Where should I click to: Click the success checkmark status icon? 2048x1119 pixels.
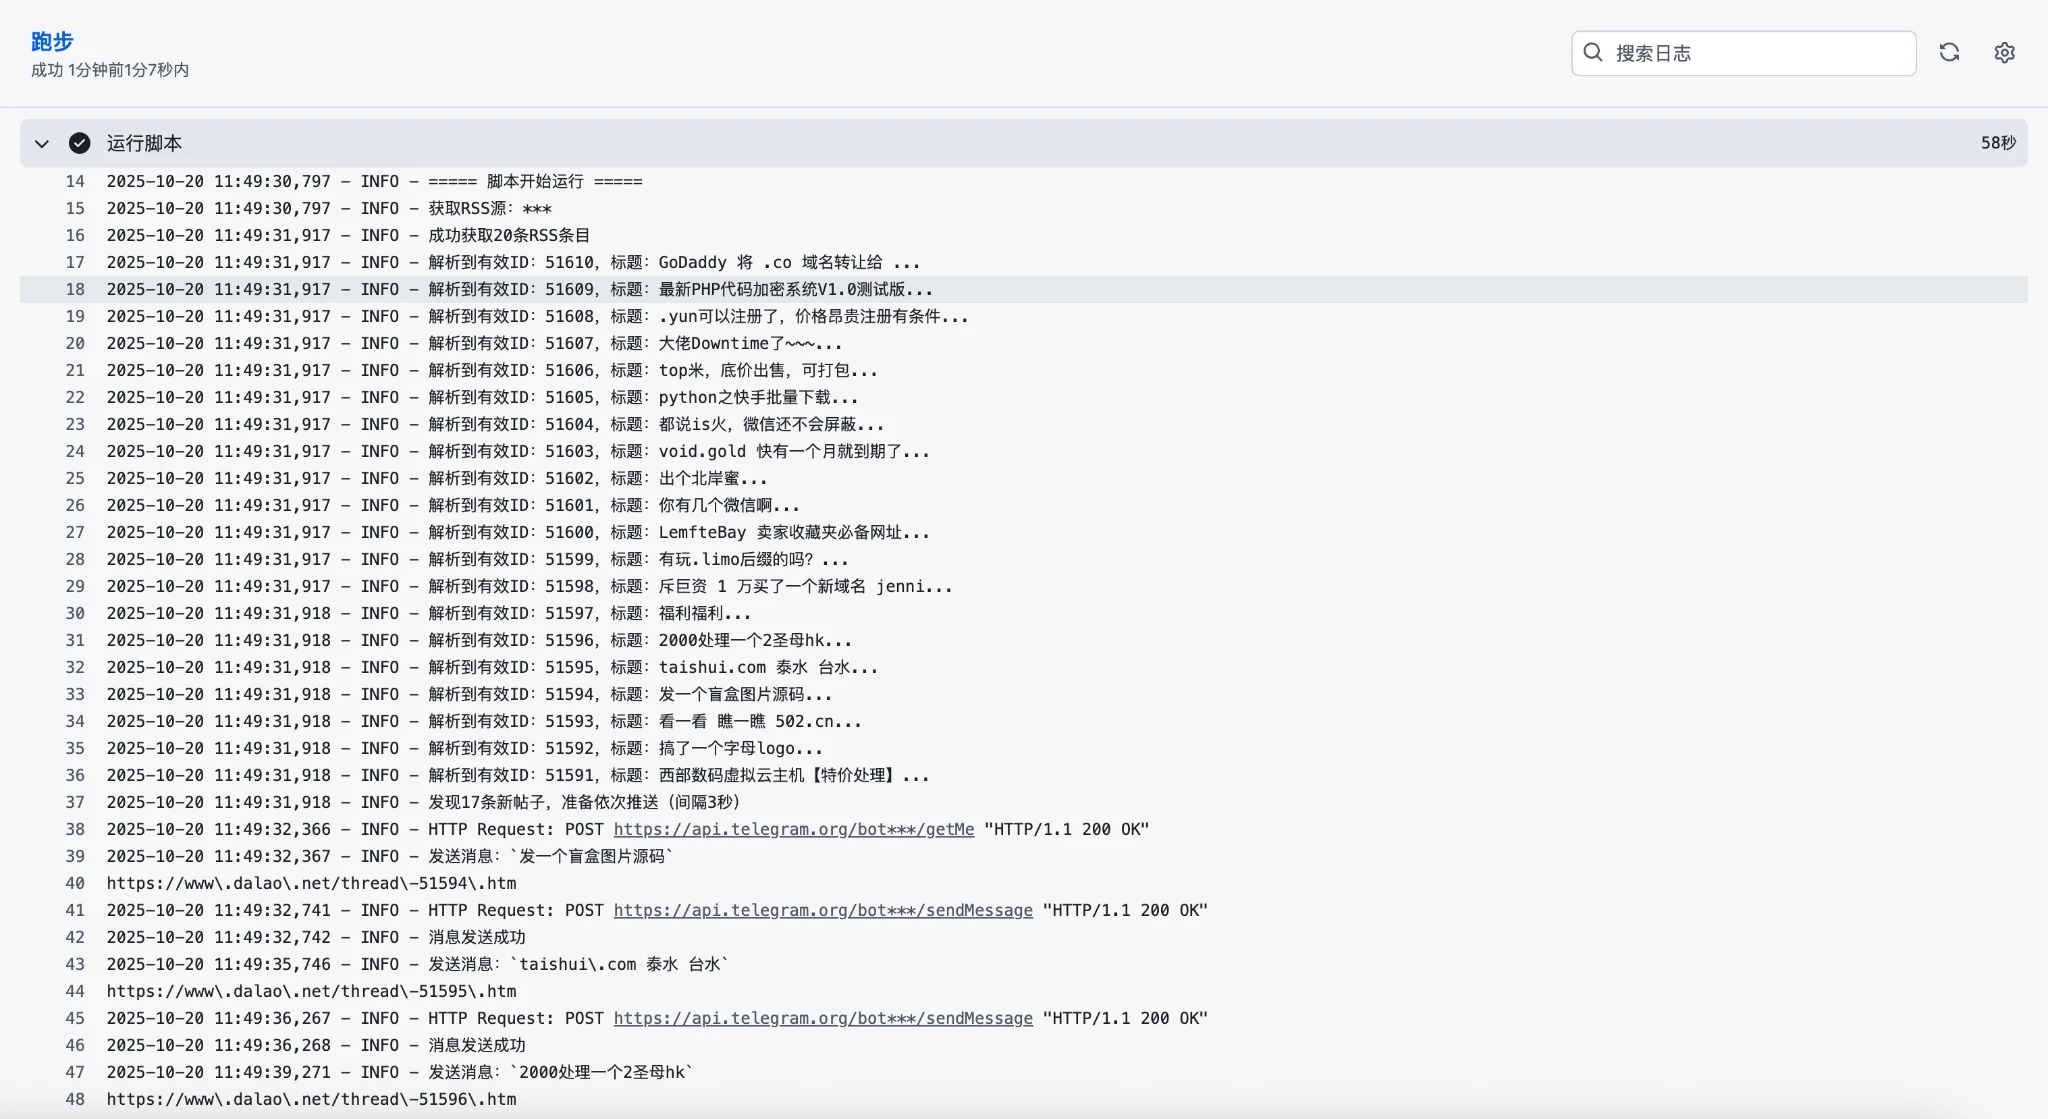click(80, 143)
